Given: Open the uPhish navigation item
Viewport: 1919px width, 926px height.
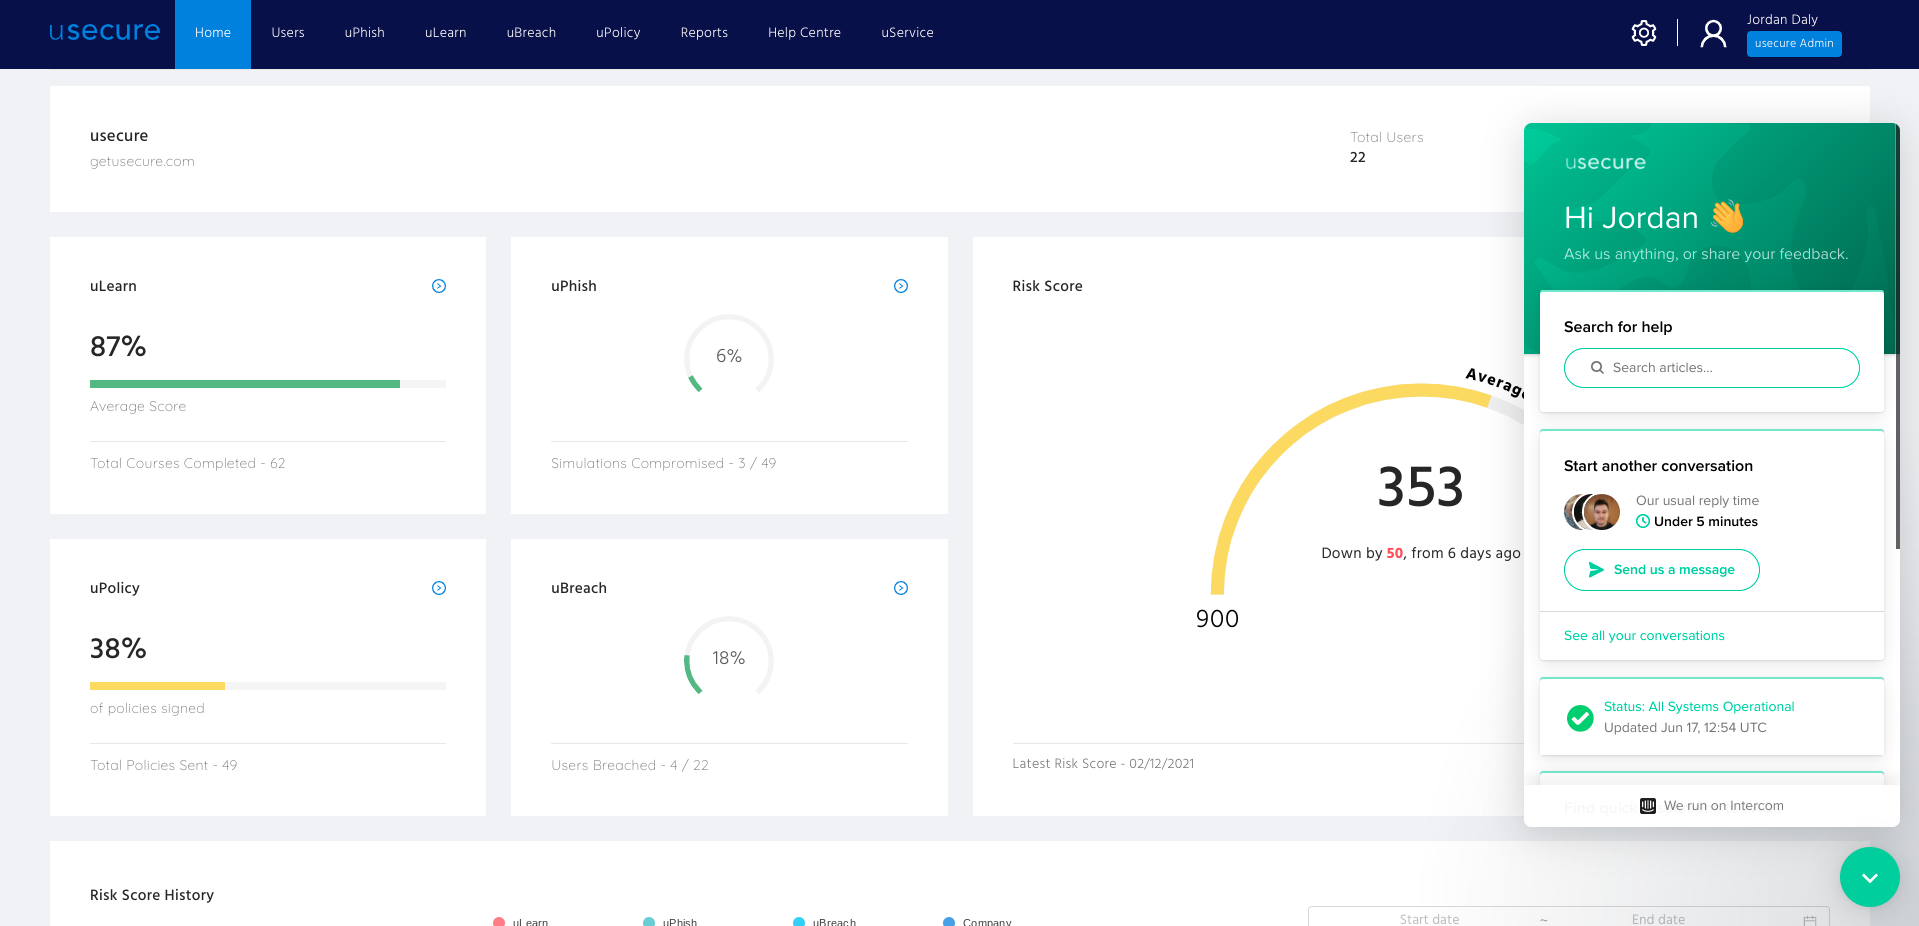Looking at the screenshot, I should point(365,33).
